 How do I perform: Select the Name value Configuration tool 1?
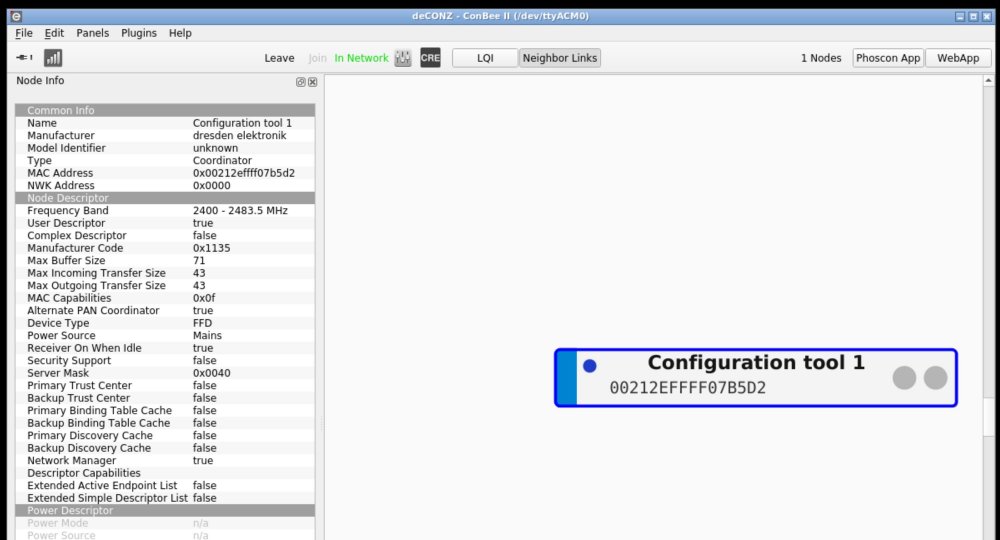coord(242,122)
